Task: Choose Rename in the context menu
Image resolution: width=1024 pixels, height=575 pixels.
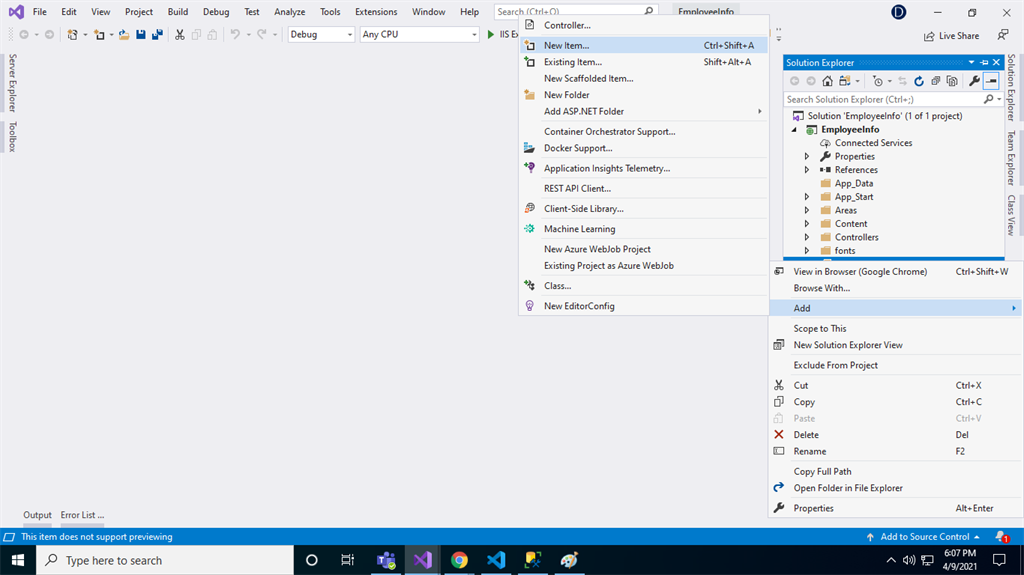Action: tap(809, 451)
